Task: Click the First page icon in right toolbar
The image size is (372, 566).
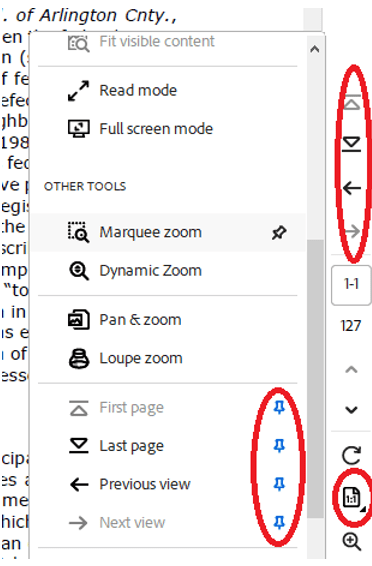Action: [x=352, y=103]
